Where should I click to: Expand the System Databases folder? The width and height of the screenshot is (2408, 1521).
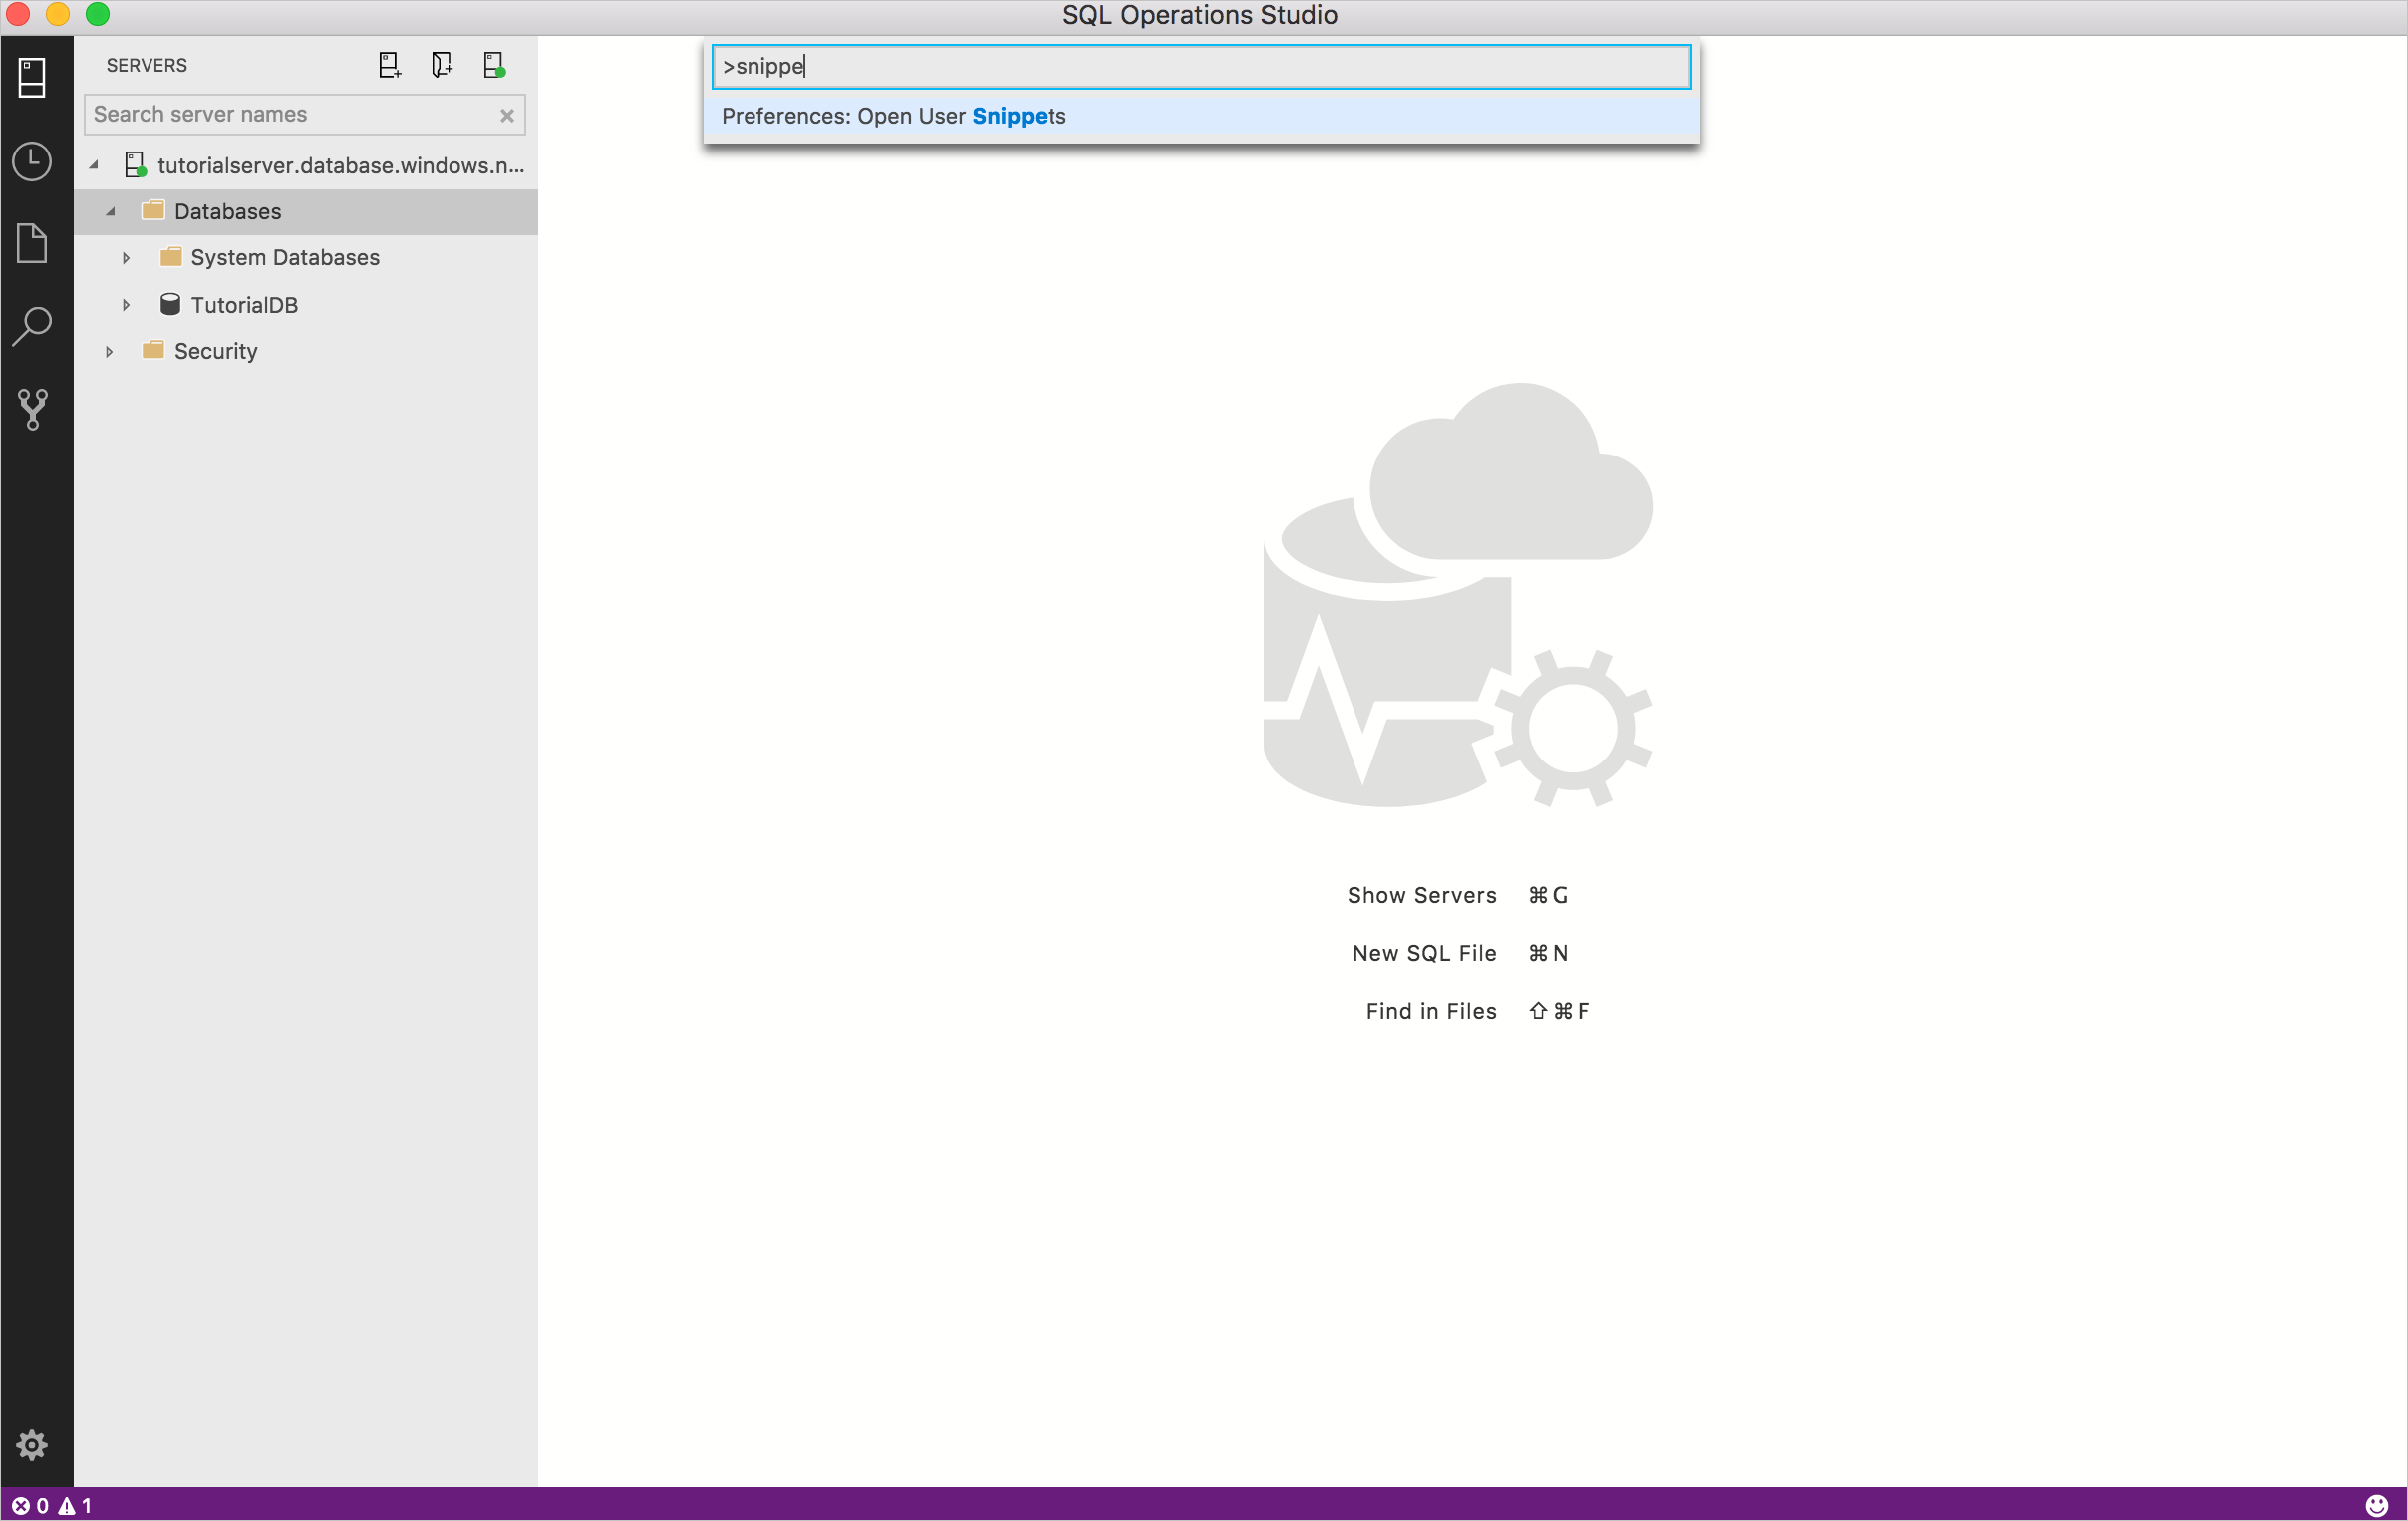pos(125,257)
